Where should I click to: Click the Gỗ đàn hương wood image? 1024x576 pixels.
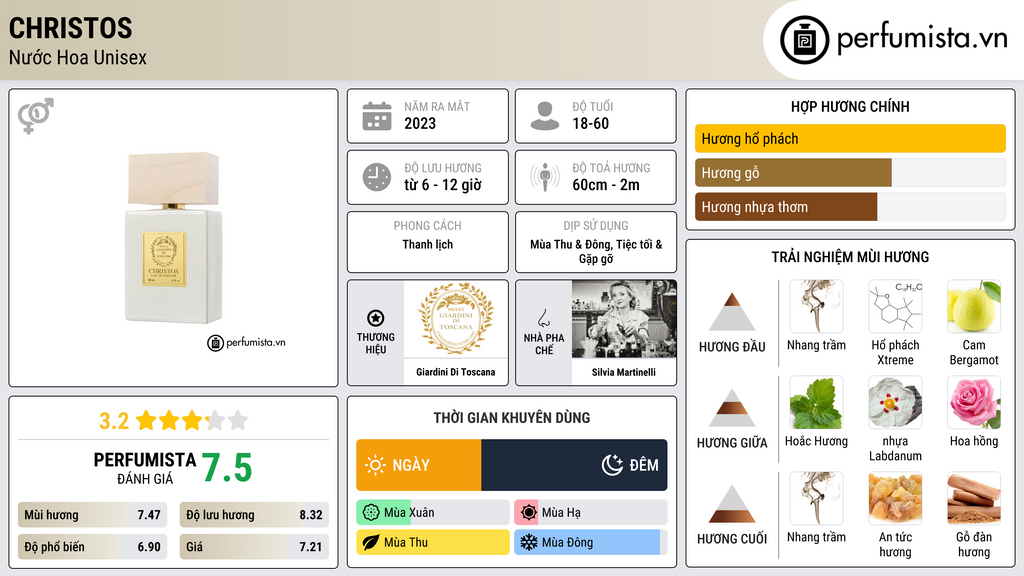coord(974,498)
